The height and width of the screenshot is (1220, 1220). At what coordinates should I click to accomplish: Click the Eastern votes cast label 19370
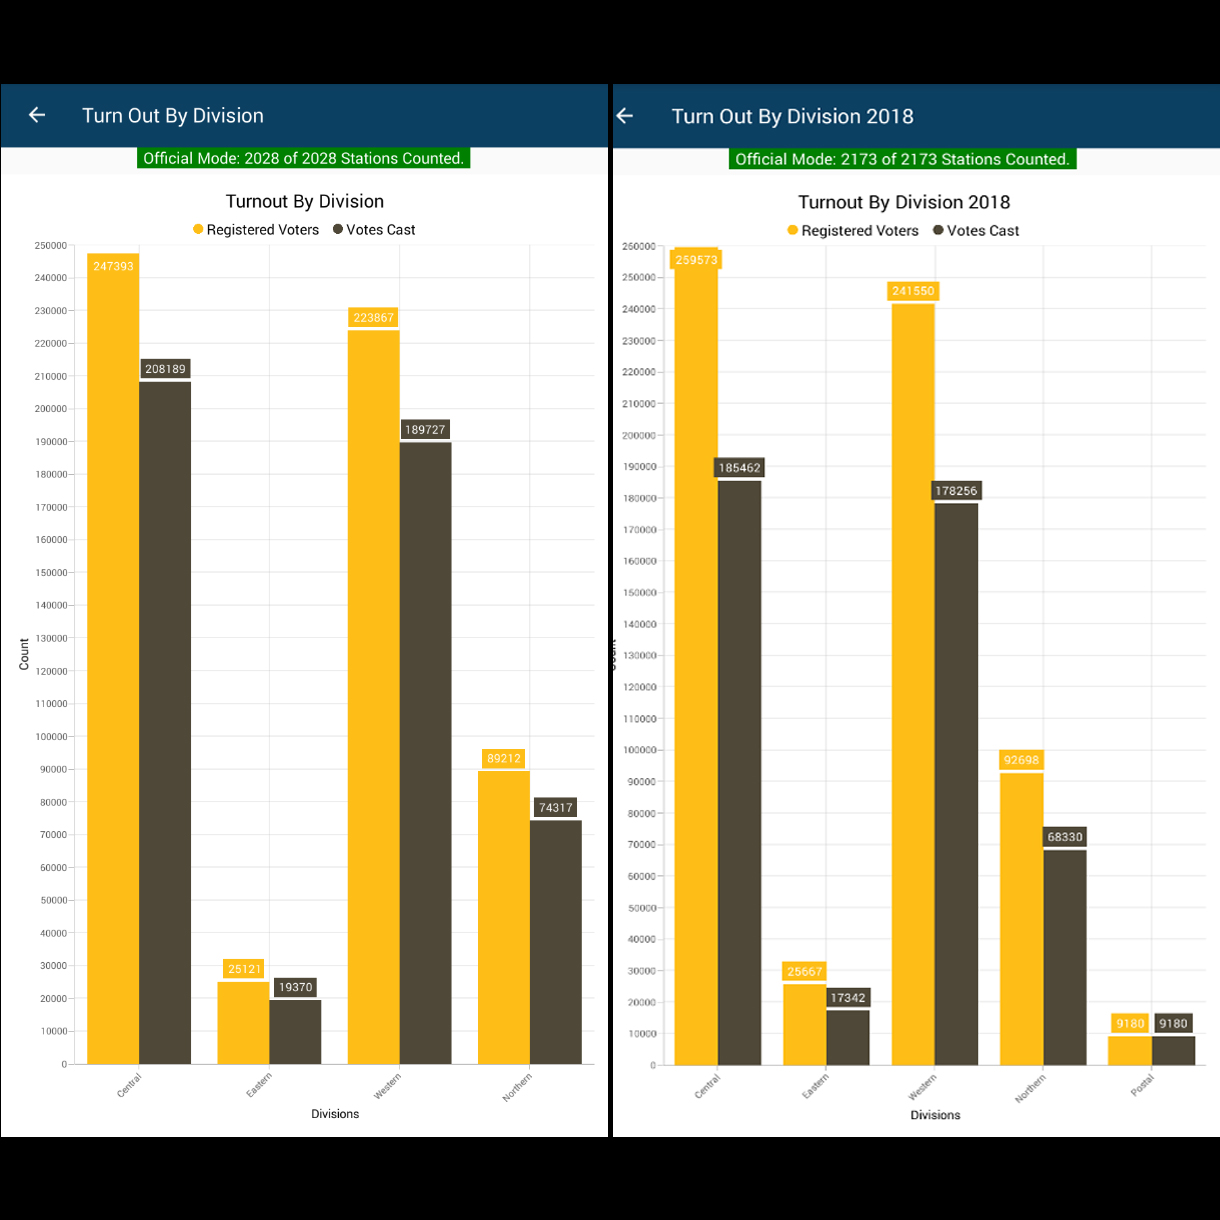tap(296, 987)
